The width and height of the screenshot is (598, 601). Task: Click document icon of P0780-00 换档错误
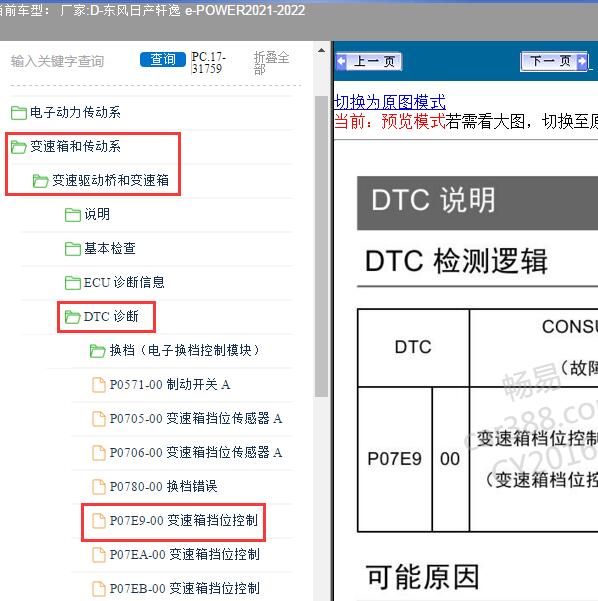point(99,487)
